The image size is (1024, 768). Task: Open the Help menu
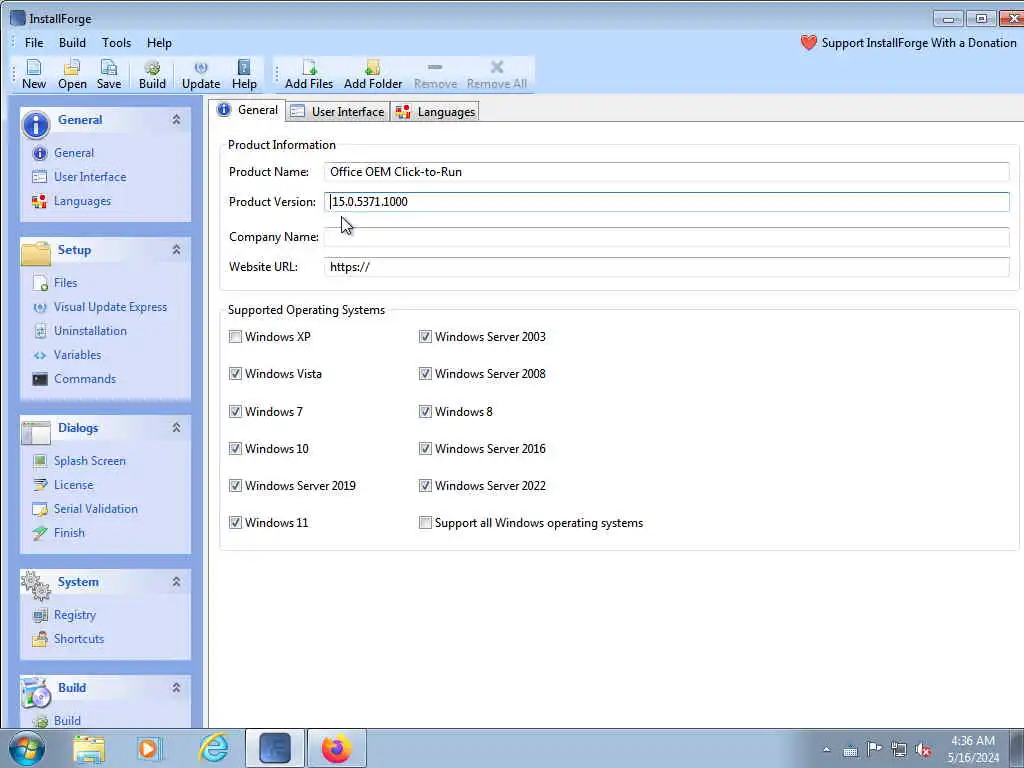click(159, 43)
